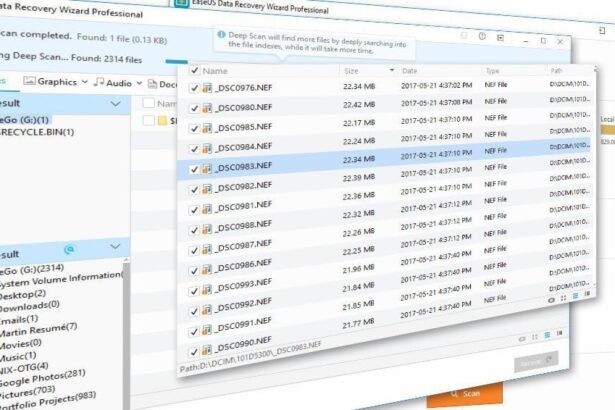Switch file list popup to detail pane view
615x410 pixels.
tap(587, 293)
